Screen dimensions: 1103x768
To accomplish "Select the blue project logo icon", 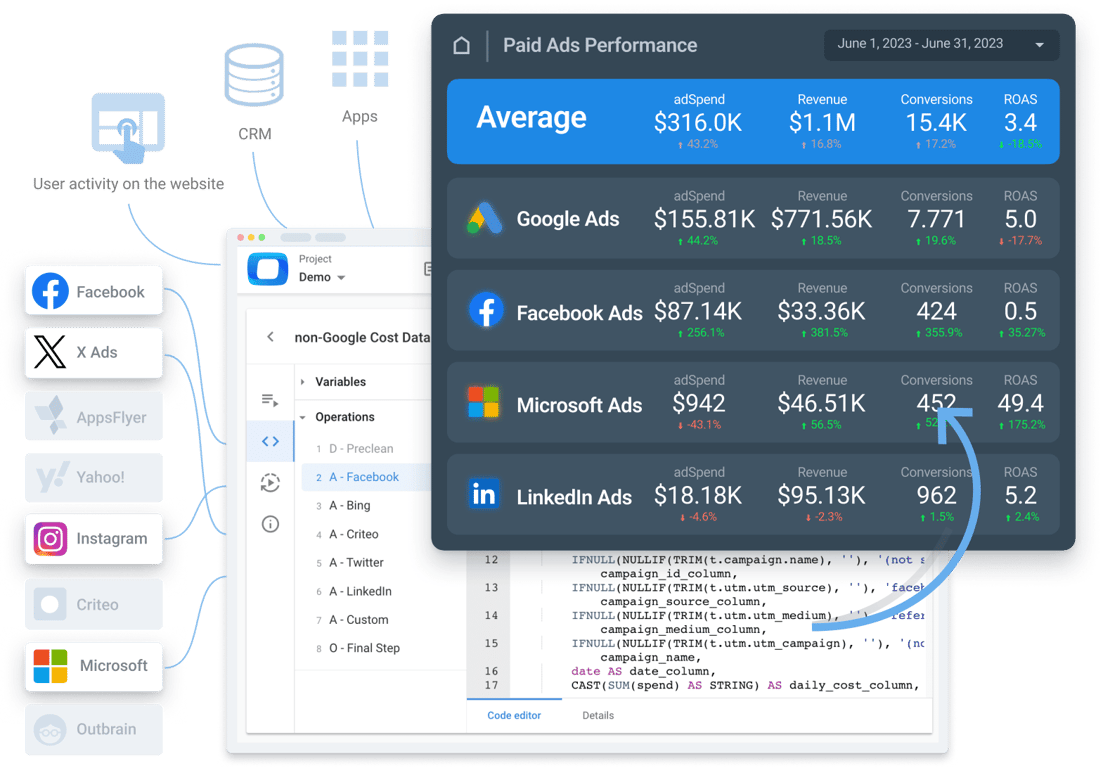I will [x=268, y=269].
